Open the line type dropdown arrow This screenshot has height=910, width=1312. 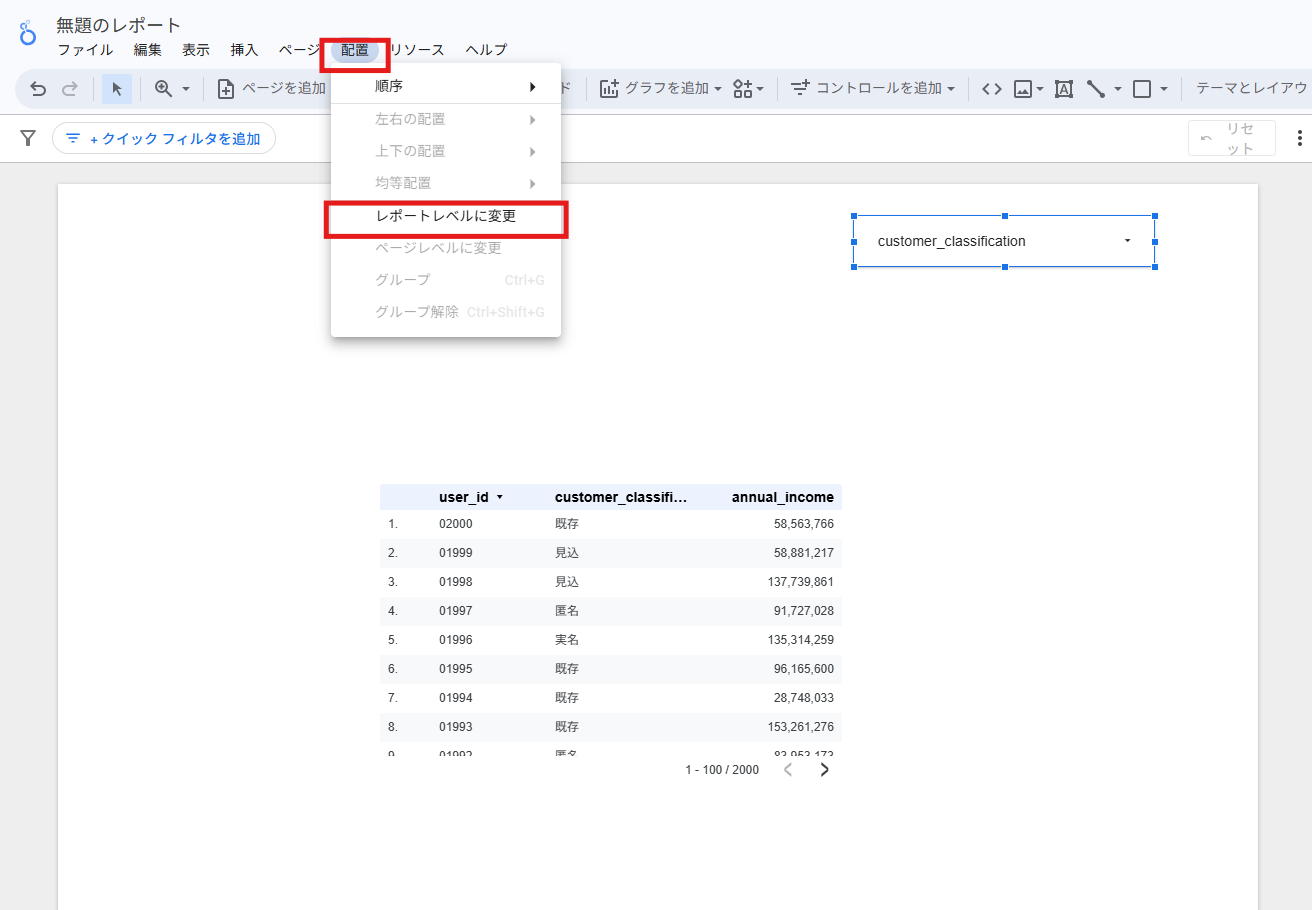tap(1117, 89)
